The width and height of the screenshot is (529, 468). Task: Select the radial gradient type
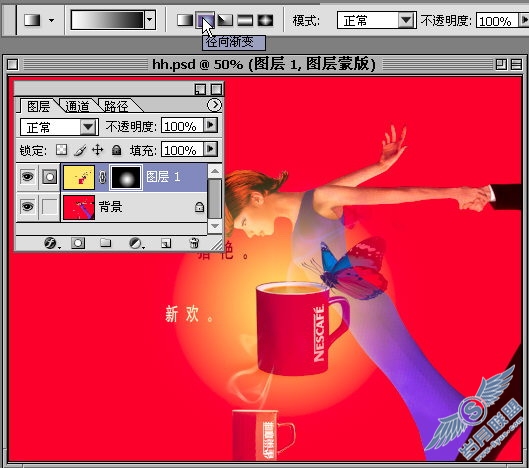[x=205, y=20]
